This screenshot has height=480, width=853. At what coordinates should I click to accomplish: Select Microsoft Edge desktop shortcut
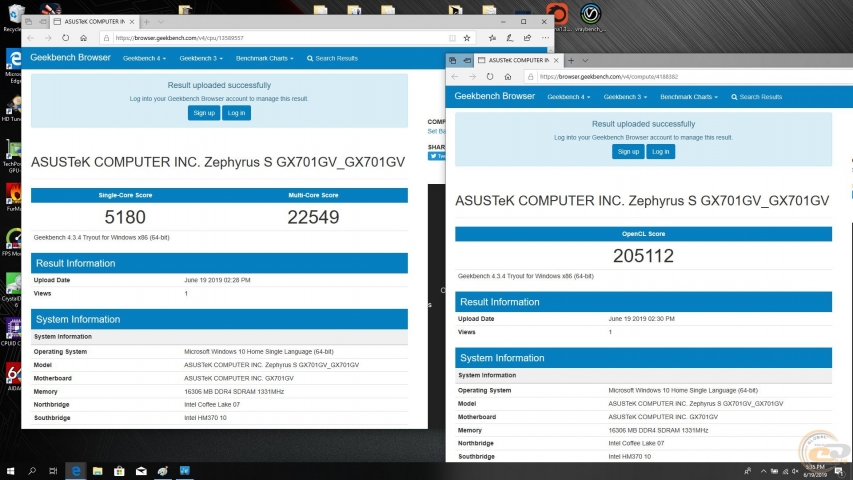point(13,66)
